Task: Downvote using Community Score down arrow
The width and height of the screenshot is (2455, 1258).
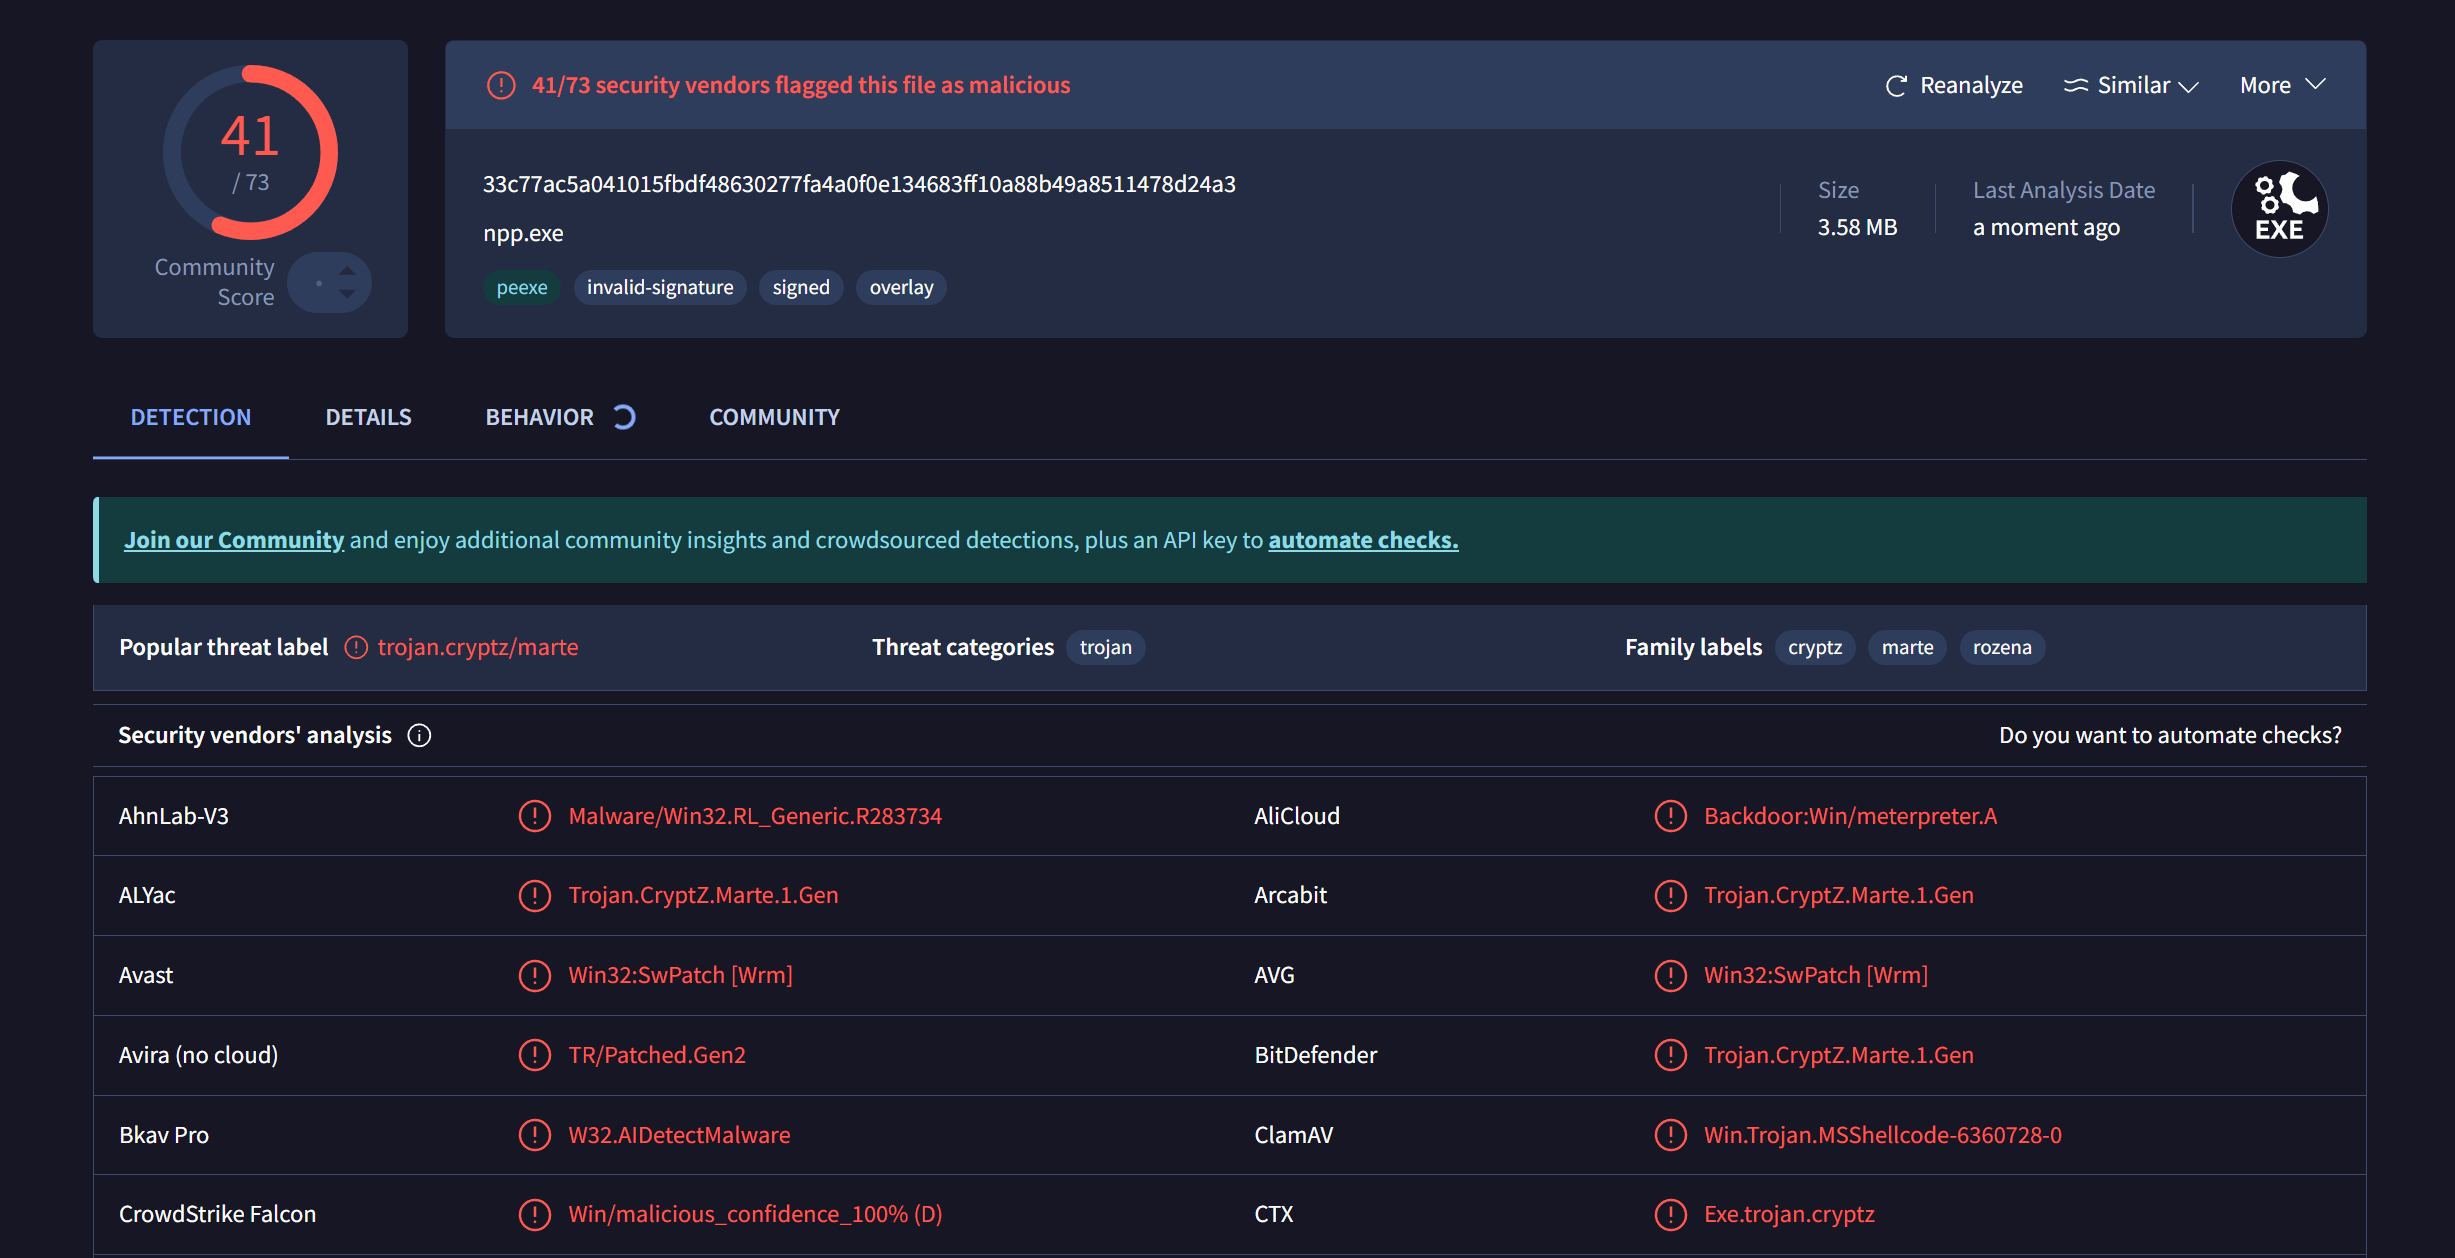Action: click(347, 294)
